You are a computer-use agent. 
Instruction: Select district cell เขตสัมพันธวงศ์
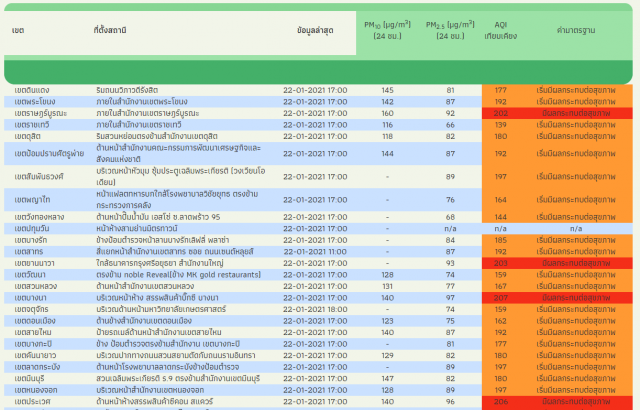tap(39, 177)
